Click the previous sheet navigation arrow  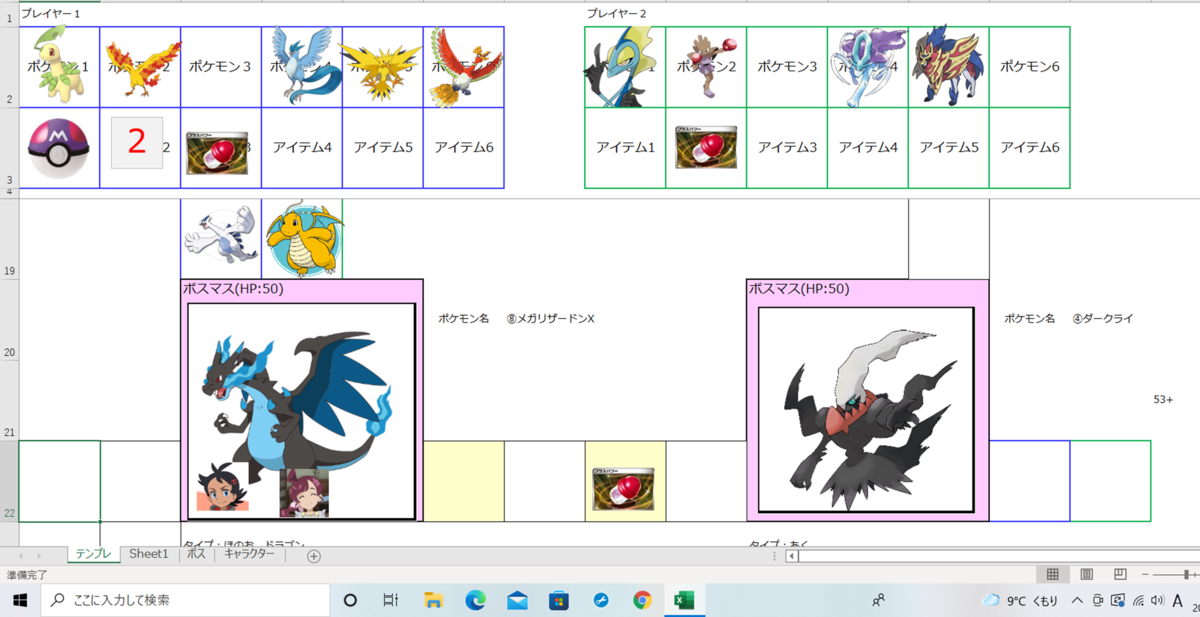tap(21, 556)
